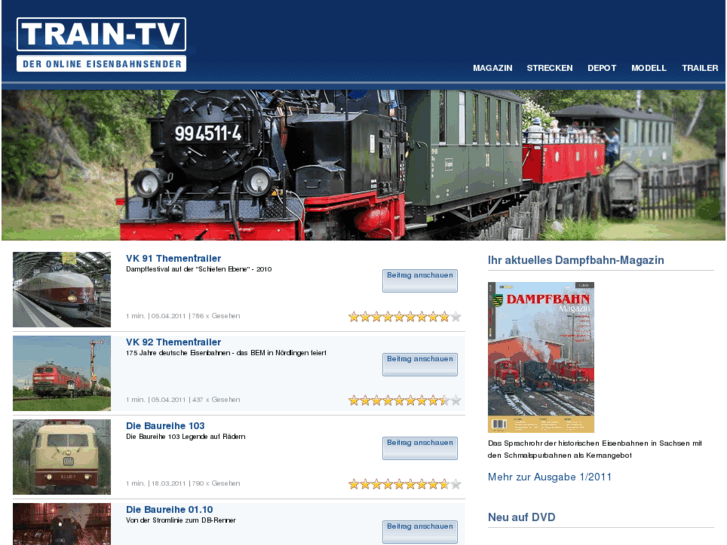727x545 pixels.
Task: Click the 790 x Gesehen info line
Action: pos(183,483)
